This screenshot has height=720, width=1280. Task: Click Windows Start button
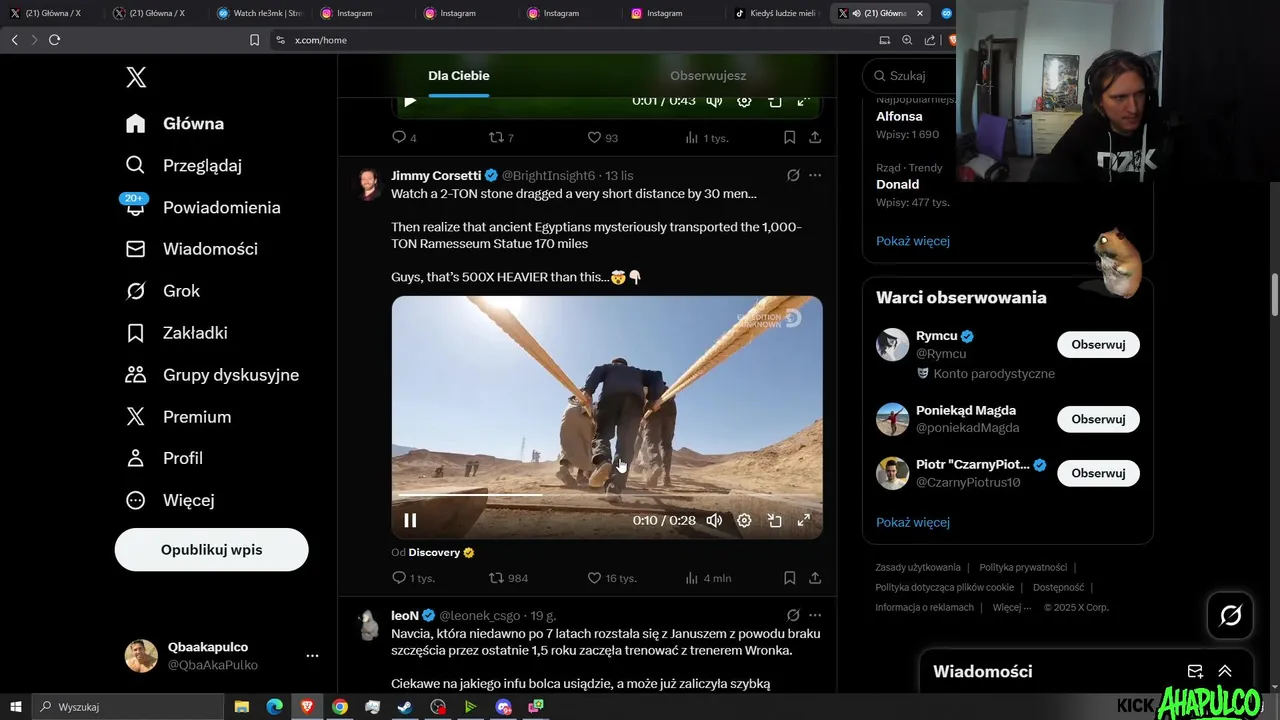(16, 707)
